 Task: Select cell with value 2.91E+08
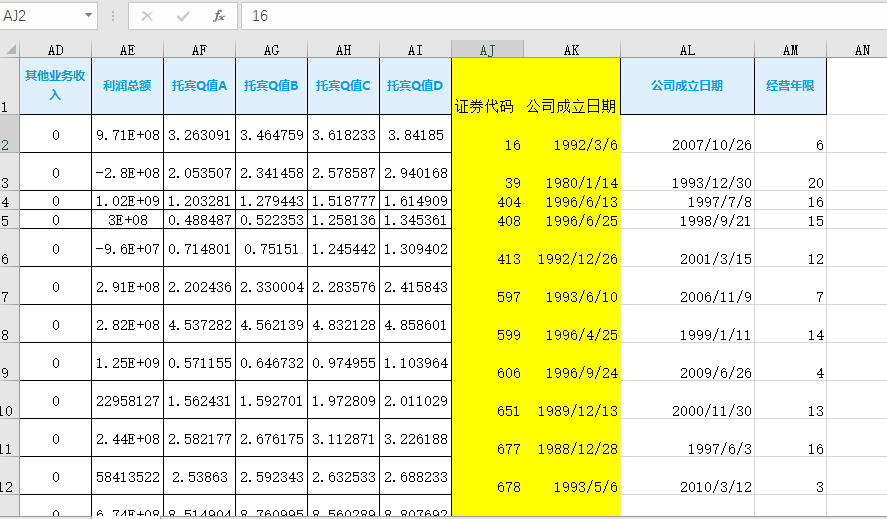[127, 286]
